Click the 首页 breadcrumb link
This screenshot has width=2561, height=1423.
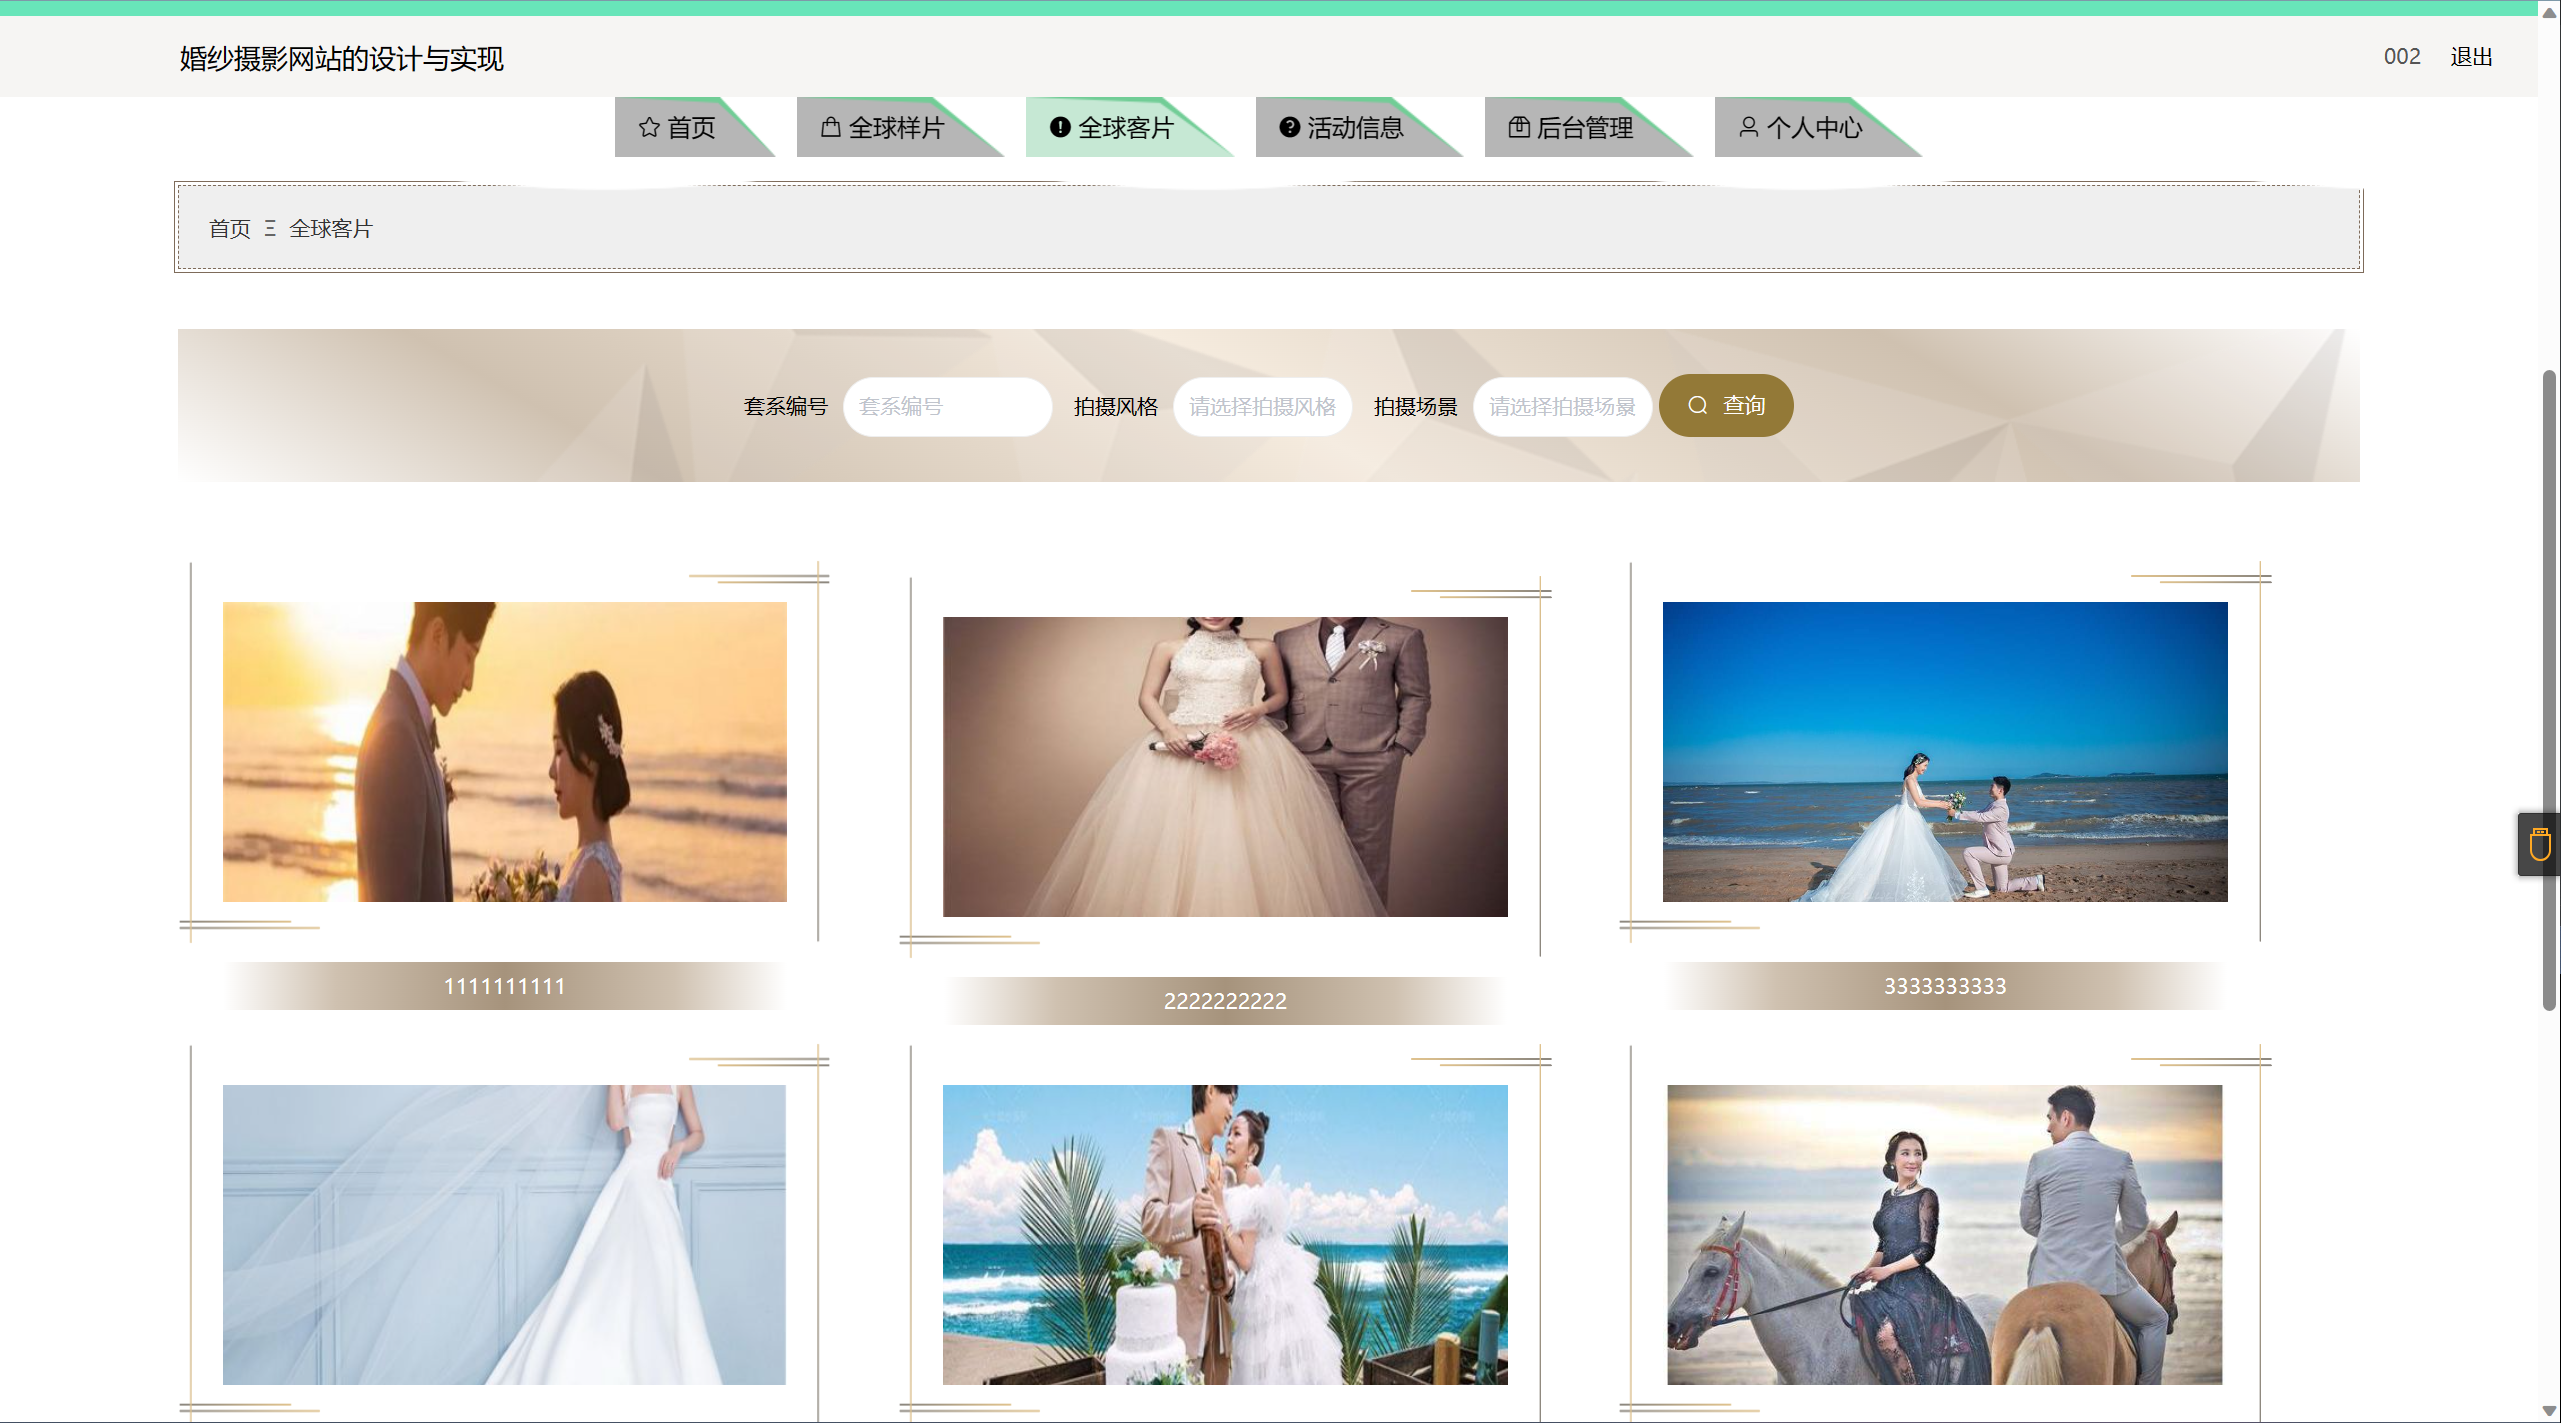(229, 229)
